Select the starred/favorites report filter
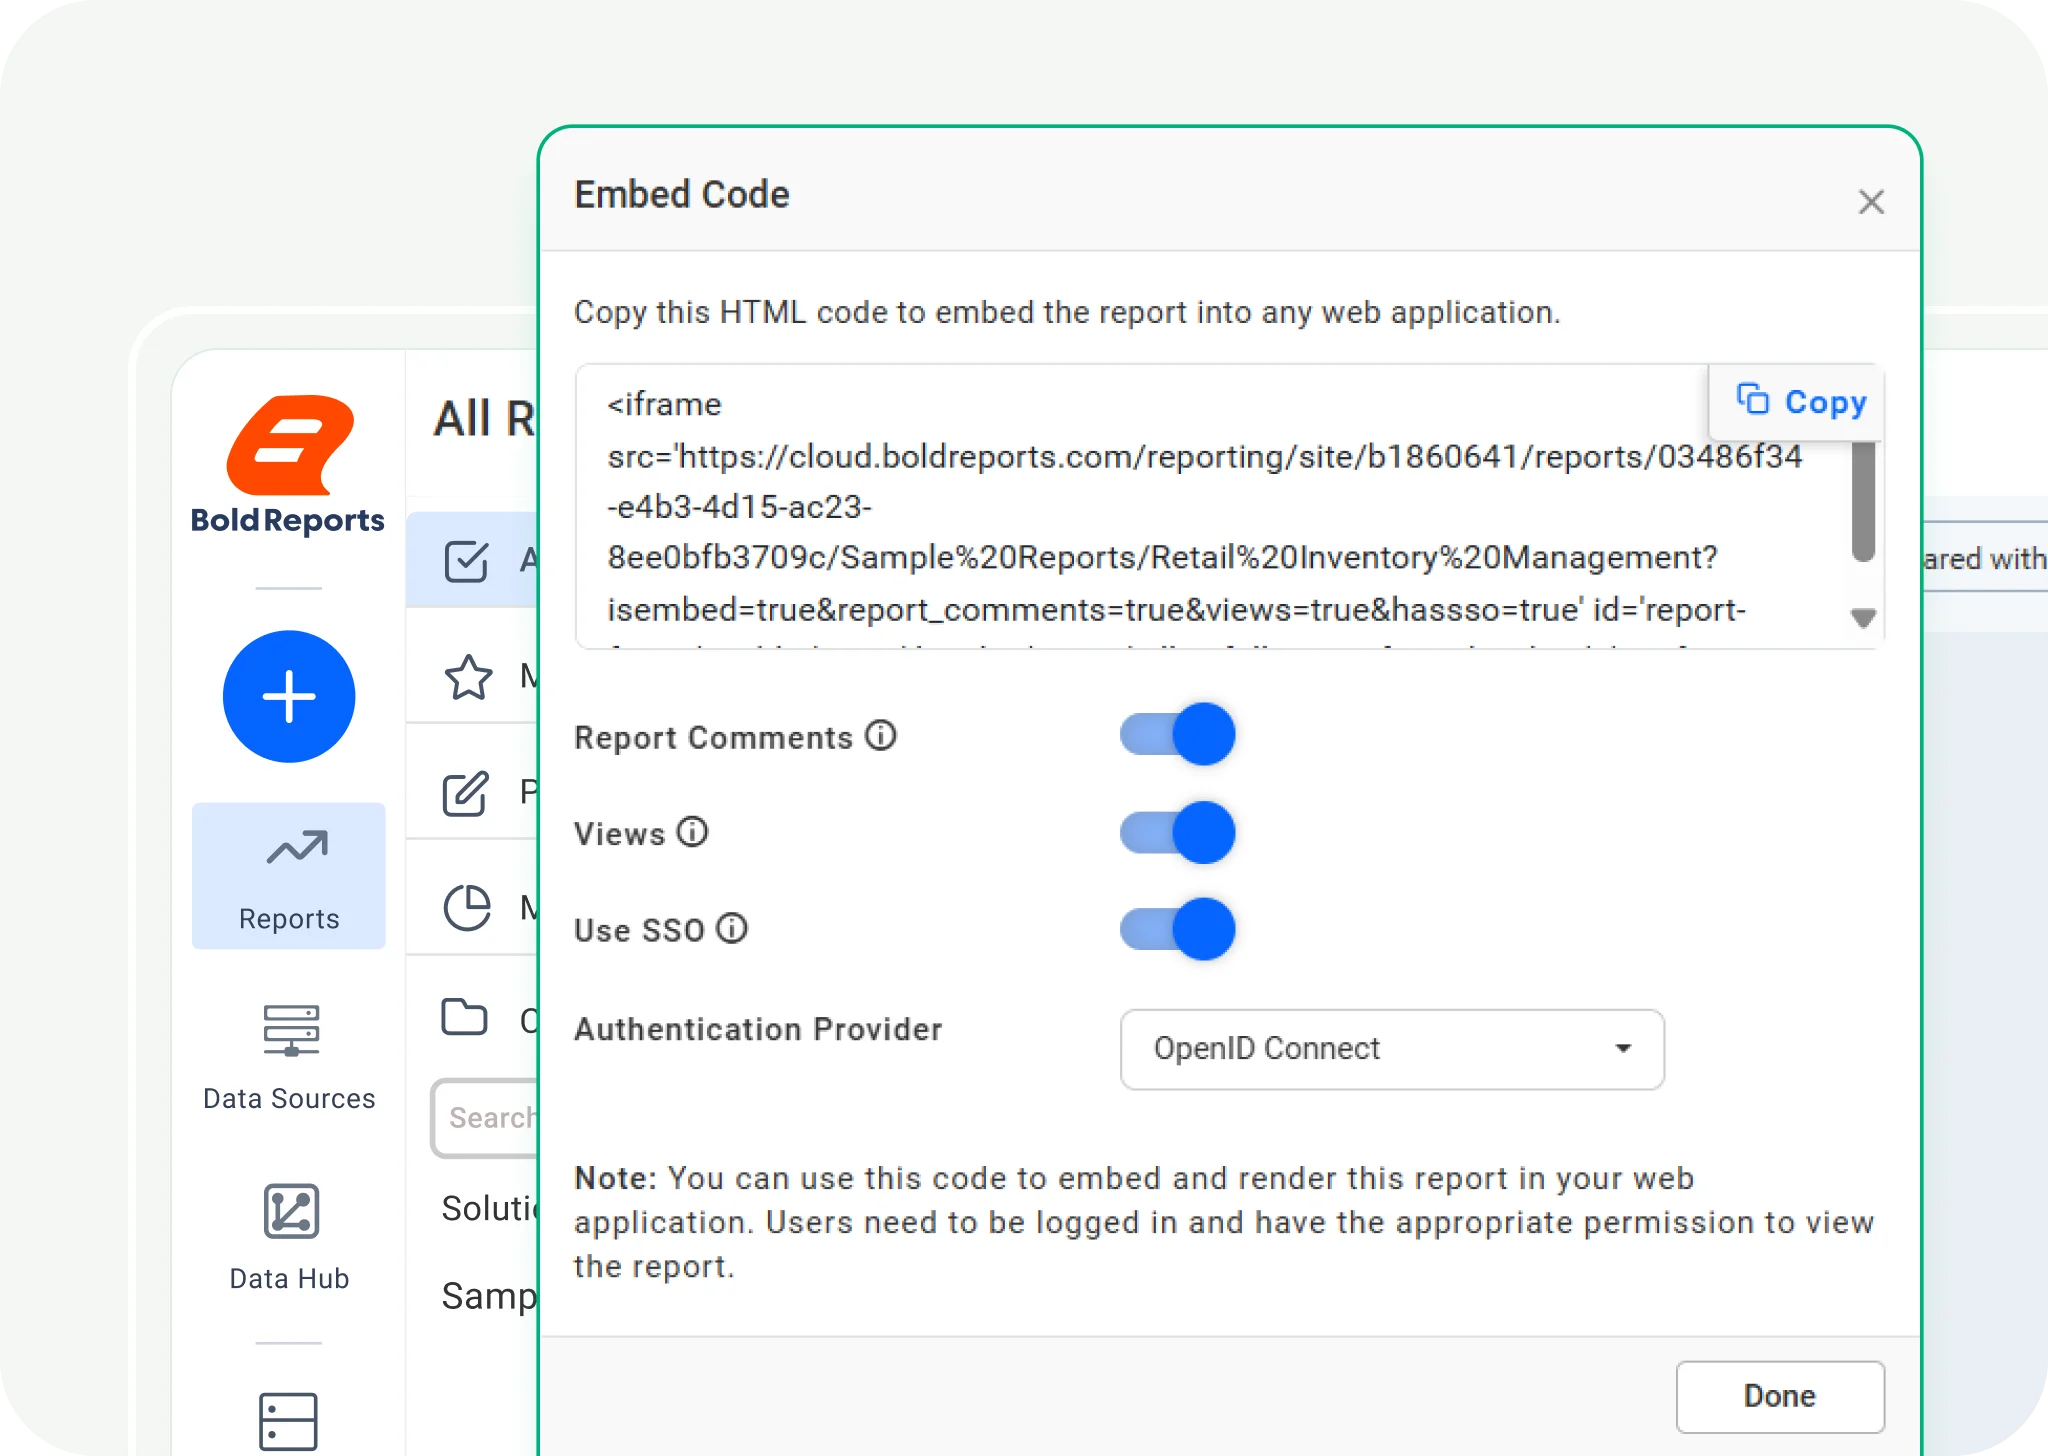 click(x=467, y=680)
